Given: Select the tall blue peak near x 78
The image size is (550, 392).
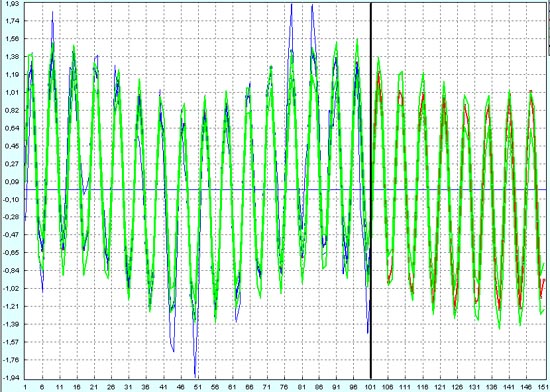Looking at the screenshot, I should click(291, 6).
